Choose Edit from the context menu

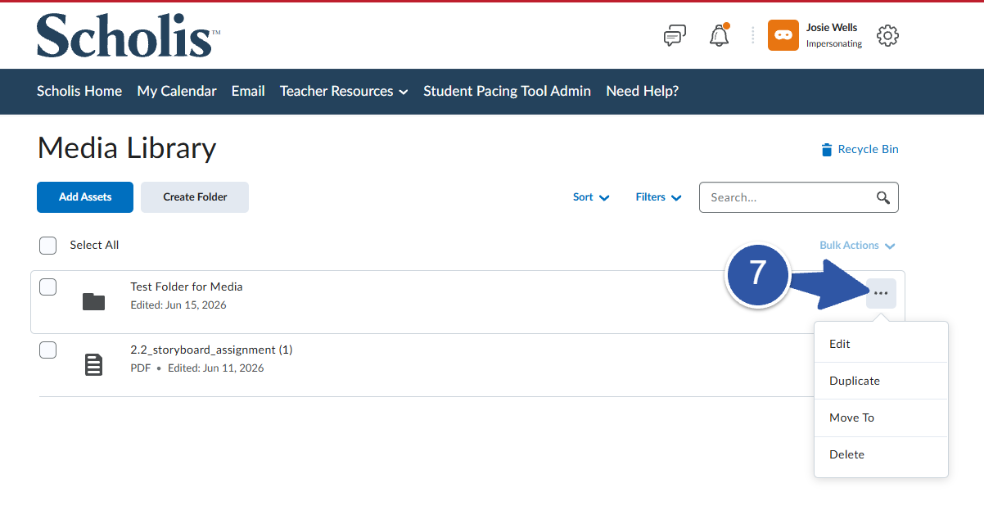881,344
